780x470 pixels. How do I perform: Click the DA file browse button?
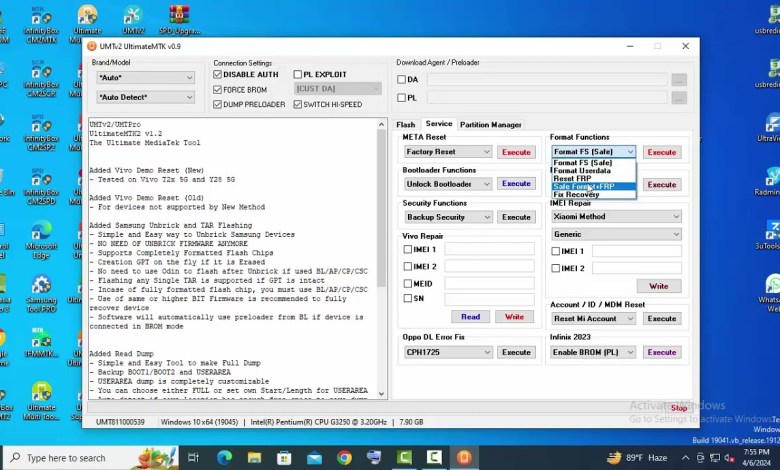tap(679, 80)
